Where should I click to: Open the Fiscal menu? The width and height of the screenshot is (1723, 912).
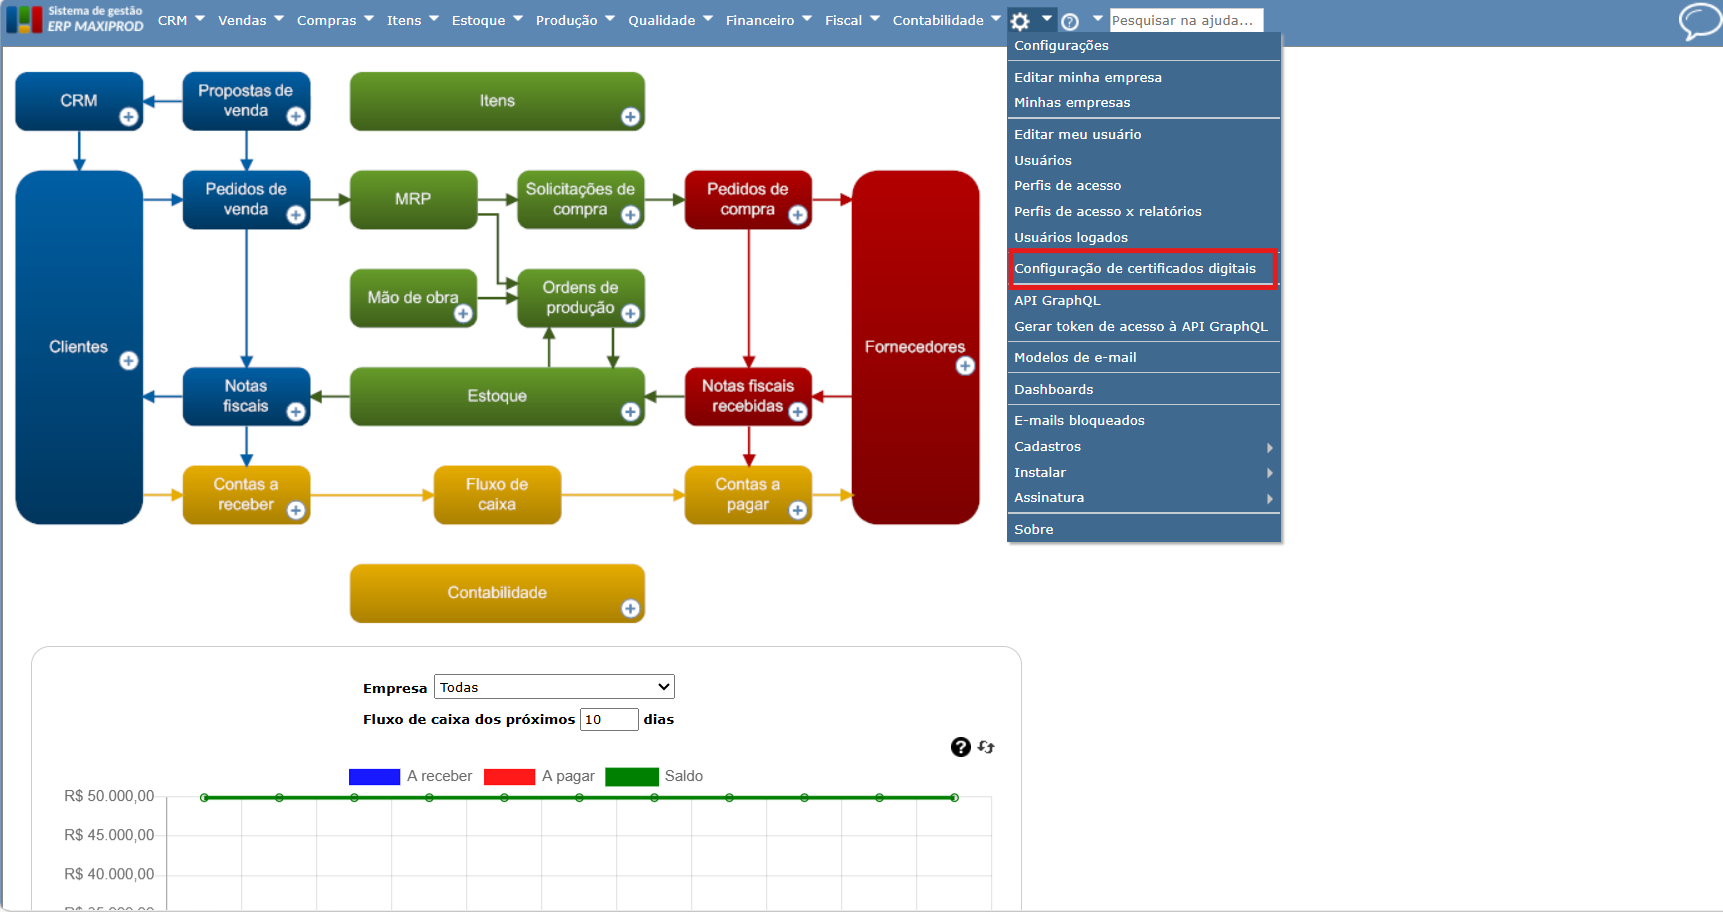pos(852,20)
